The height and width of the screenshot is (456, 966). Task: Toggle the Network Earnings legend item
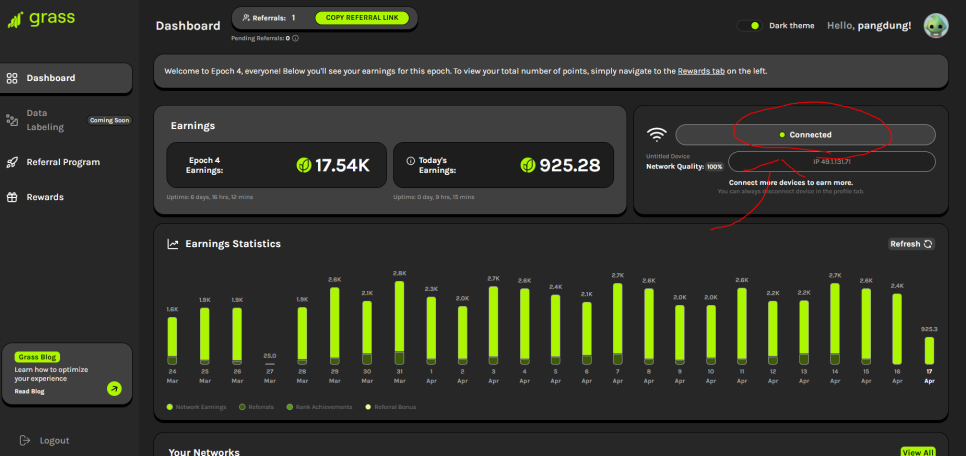tap(197, 407)
